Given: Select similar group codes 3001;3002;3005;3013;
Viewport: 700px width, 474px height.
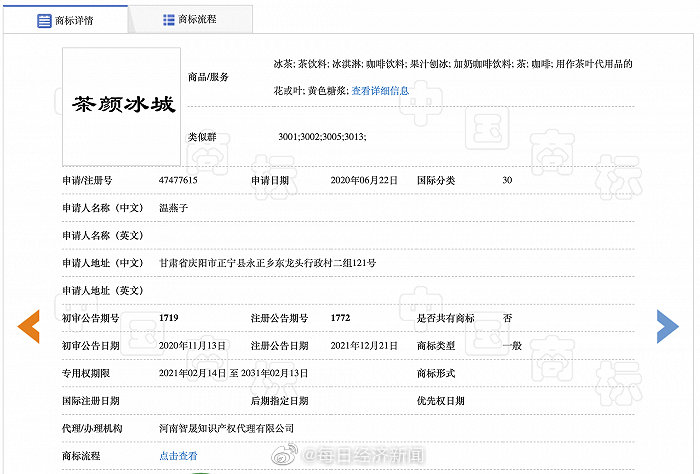Looking at the screenshot, I should point(322,137).
